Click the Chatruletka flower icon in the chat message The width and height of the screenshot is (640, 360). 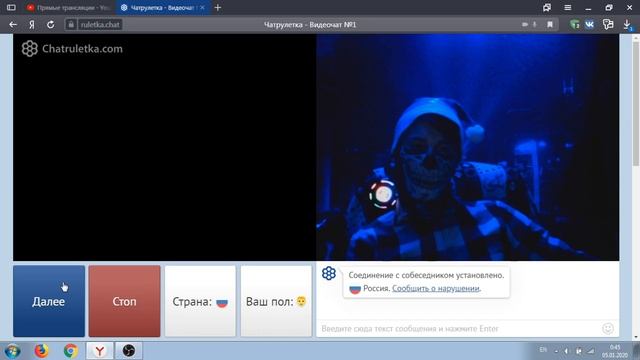329,273
